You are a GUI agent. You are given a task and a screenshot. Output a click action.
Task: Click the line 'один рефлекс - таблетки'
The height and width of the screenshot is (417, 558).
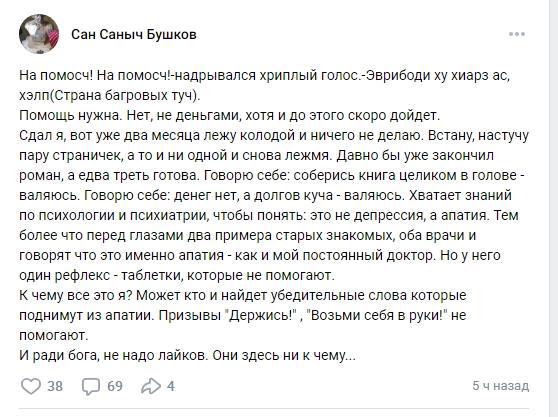(177, 275)
